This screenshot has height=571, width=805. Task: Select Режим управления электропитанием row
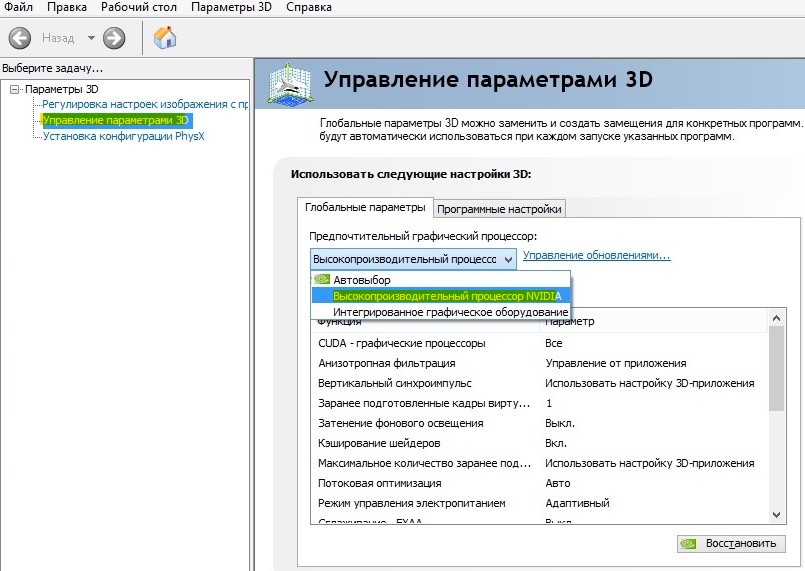point(540,503)
